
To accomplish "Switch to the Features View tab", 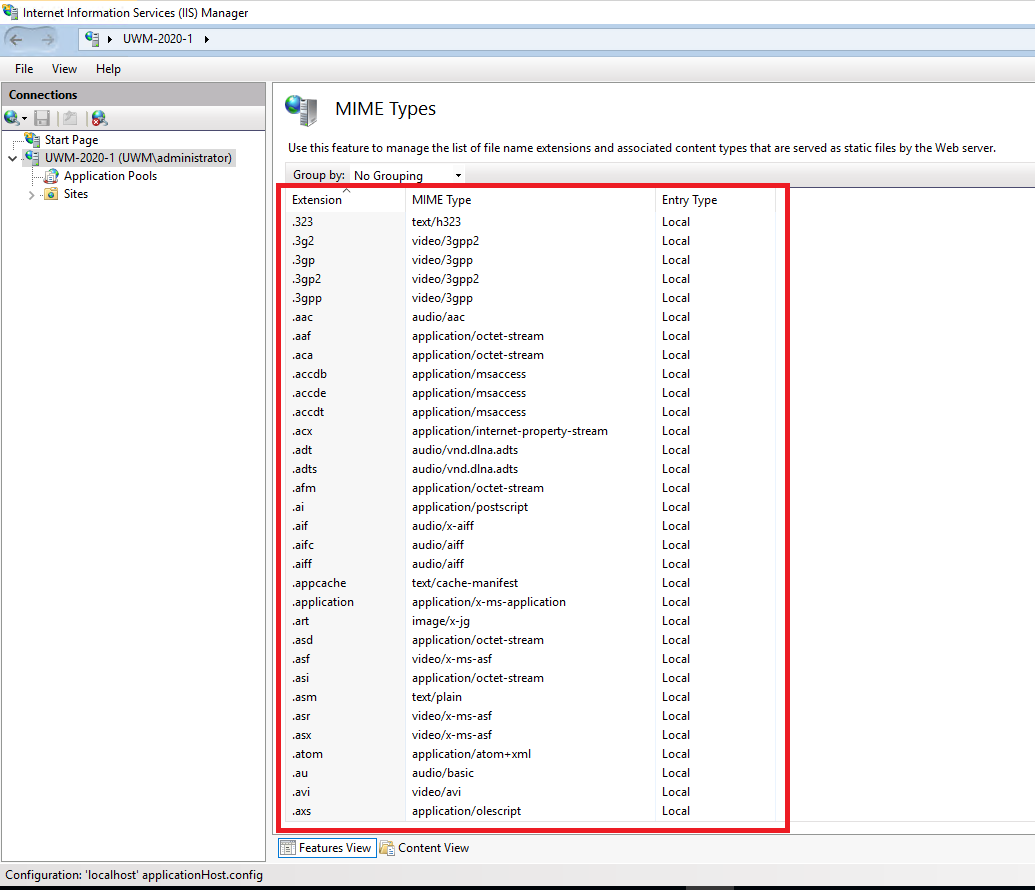I will [x=326, y=848].
